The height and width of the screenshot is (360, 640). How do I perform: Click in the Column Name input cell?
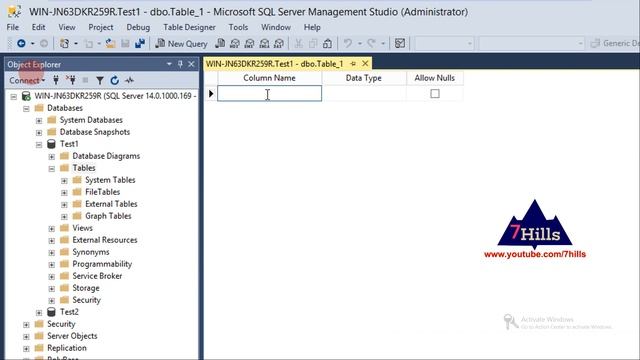[269, 93]
